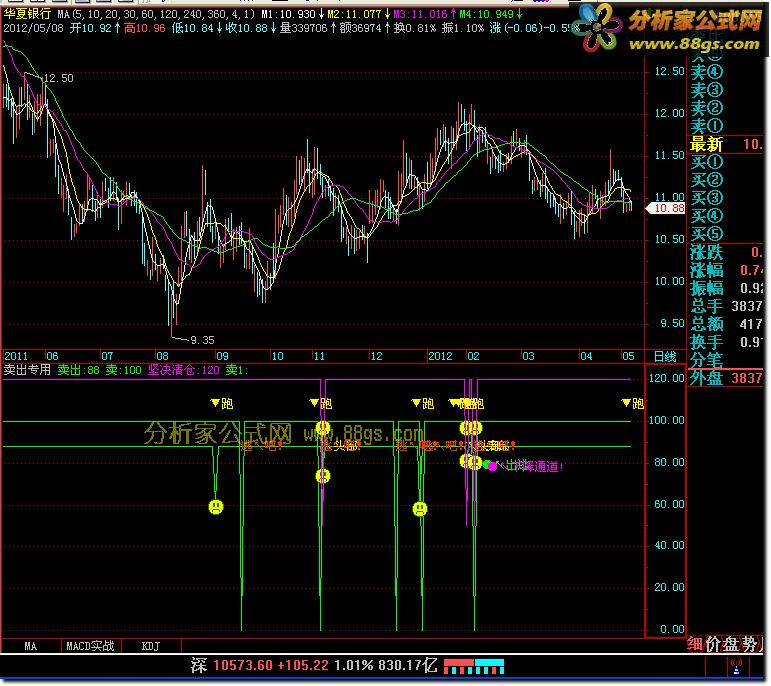Select the 卖② ask row
The height and width of the screenshot is (686, 771).
pos(727,108)
